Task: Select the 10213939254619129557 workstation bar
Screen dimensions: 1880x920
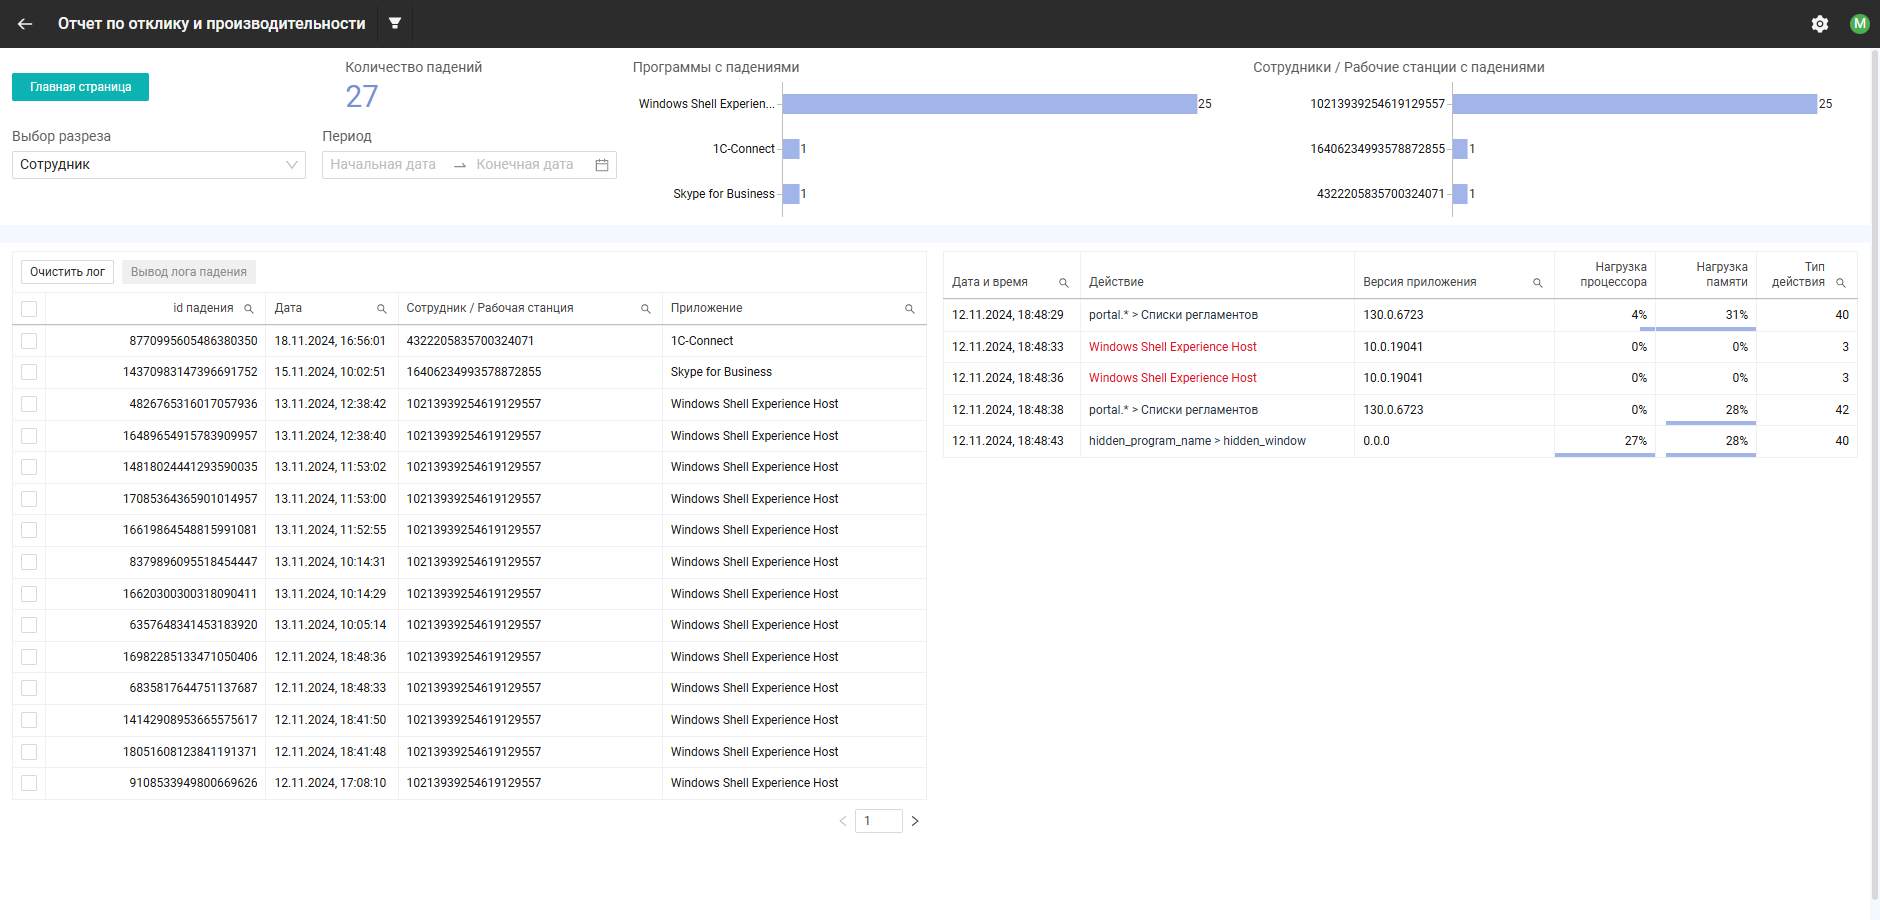Action: 1635,104
